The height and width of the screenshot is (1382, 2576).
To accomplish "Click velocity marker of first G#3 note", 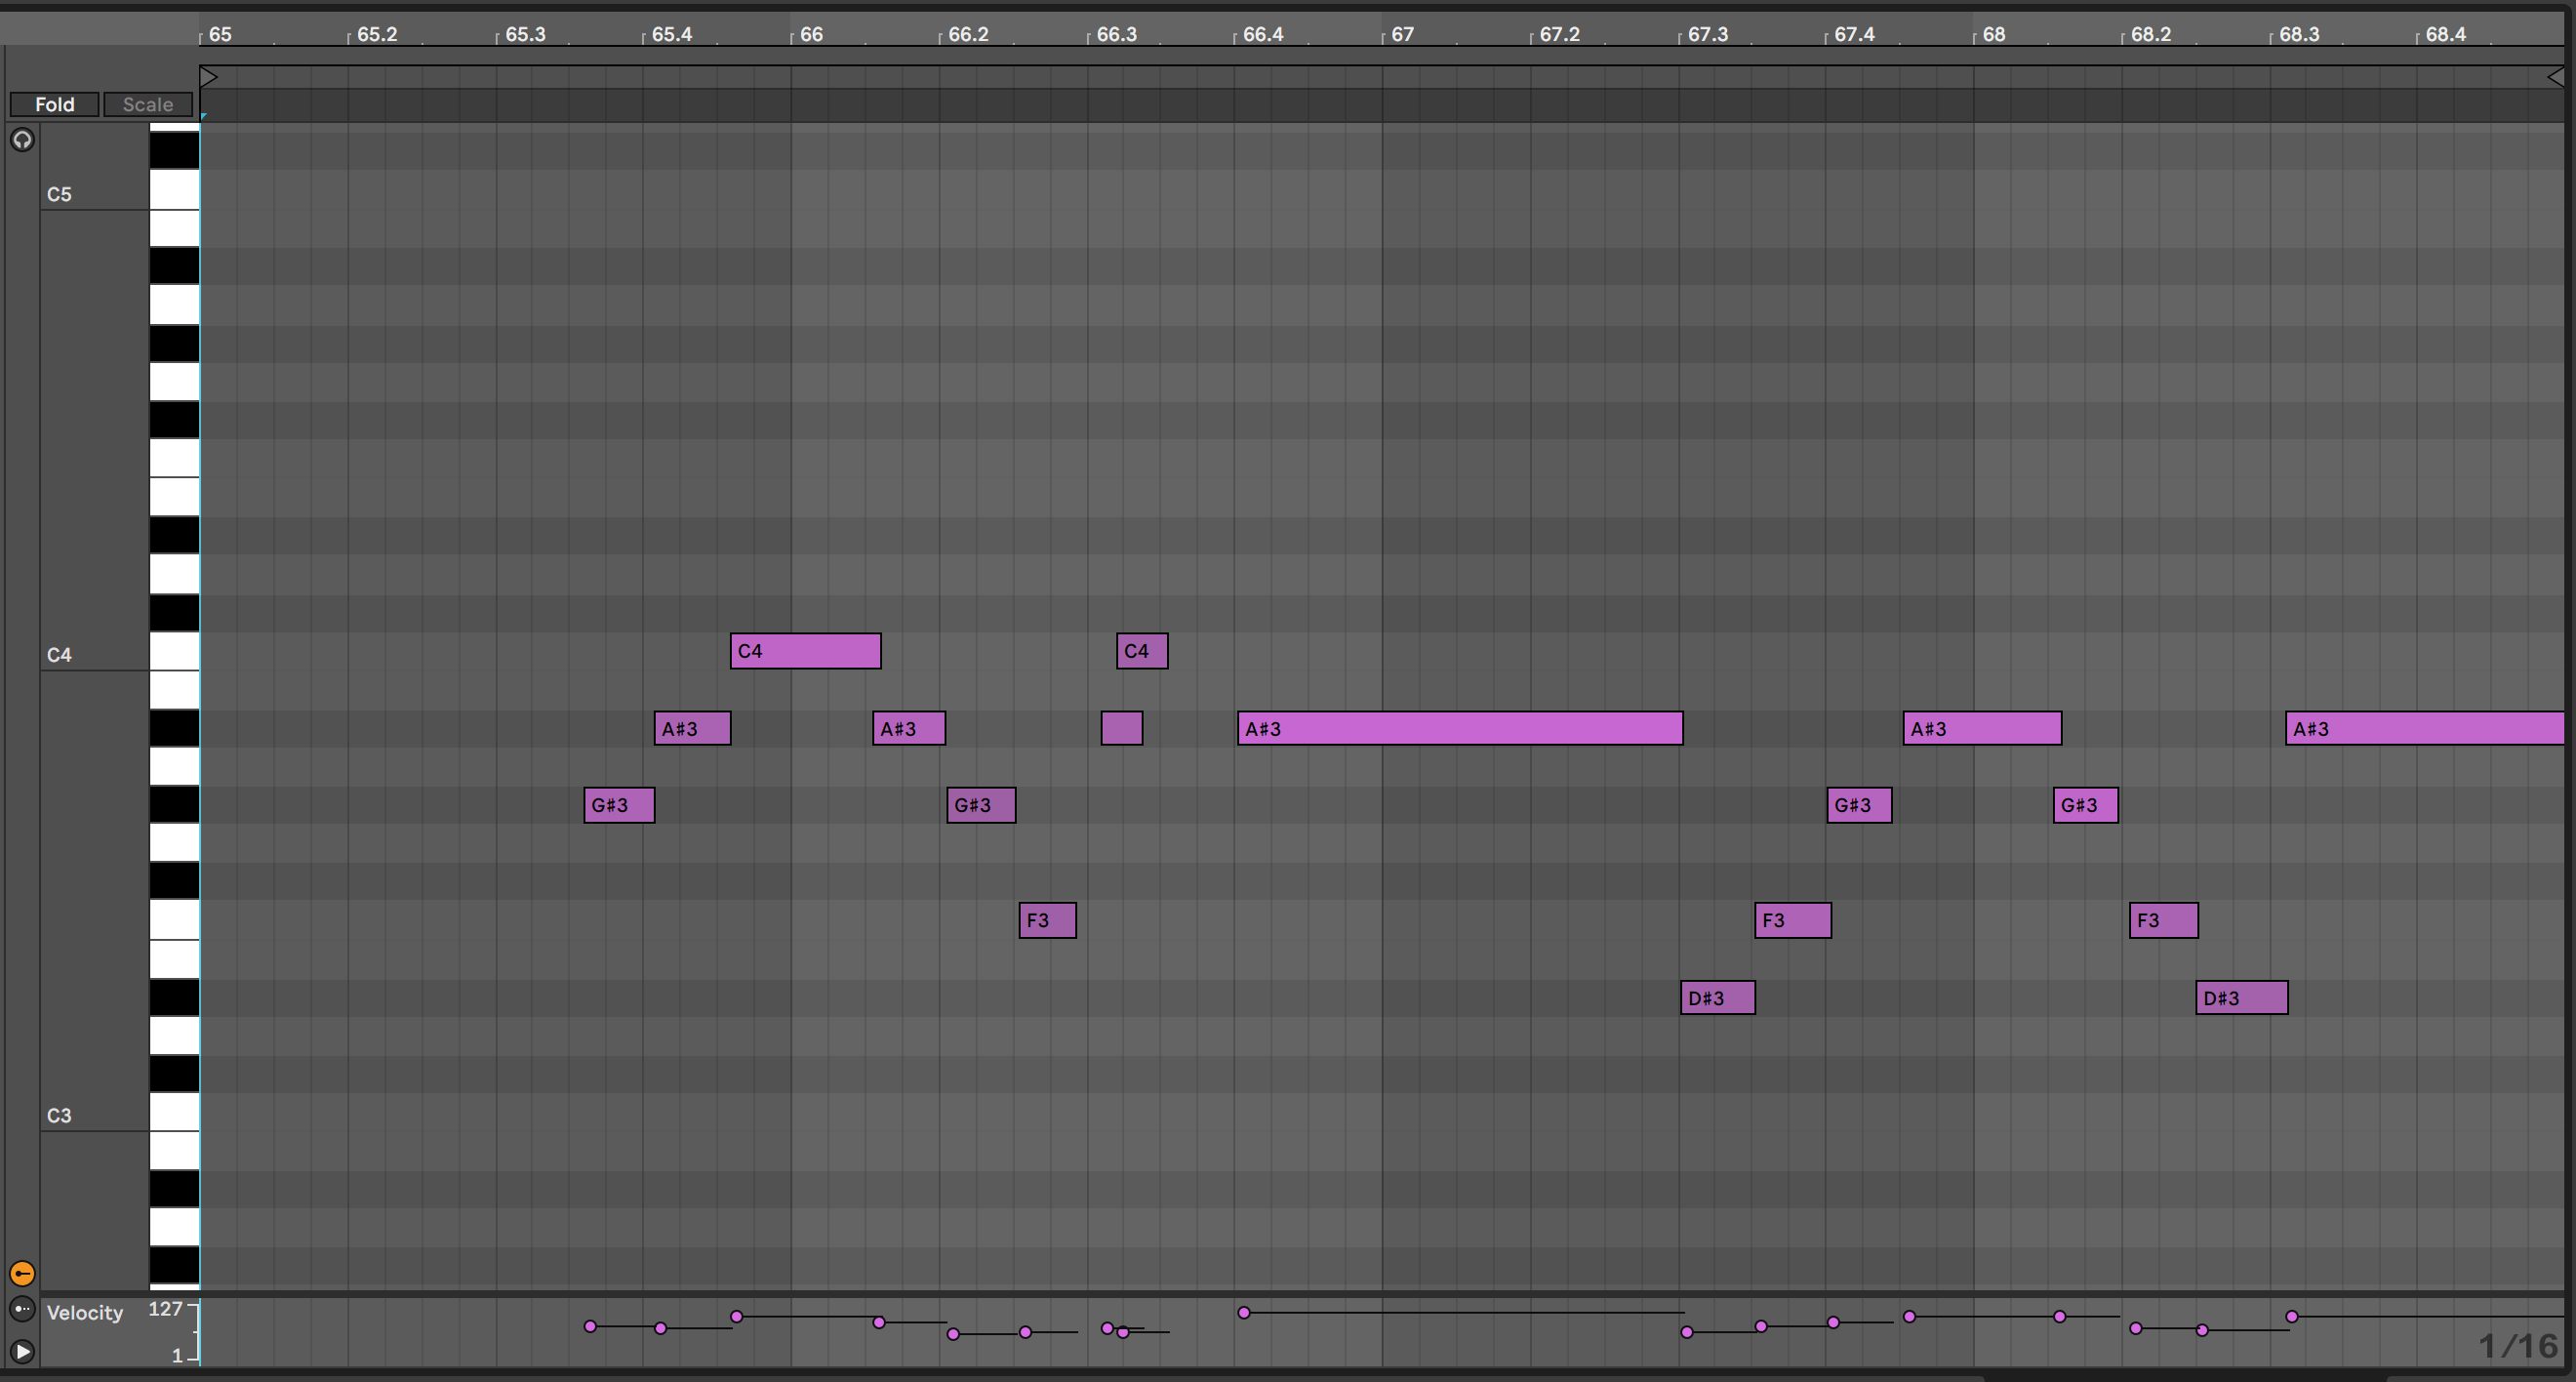I will tap(590, 1326).
